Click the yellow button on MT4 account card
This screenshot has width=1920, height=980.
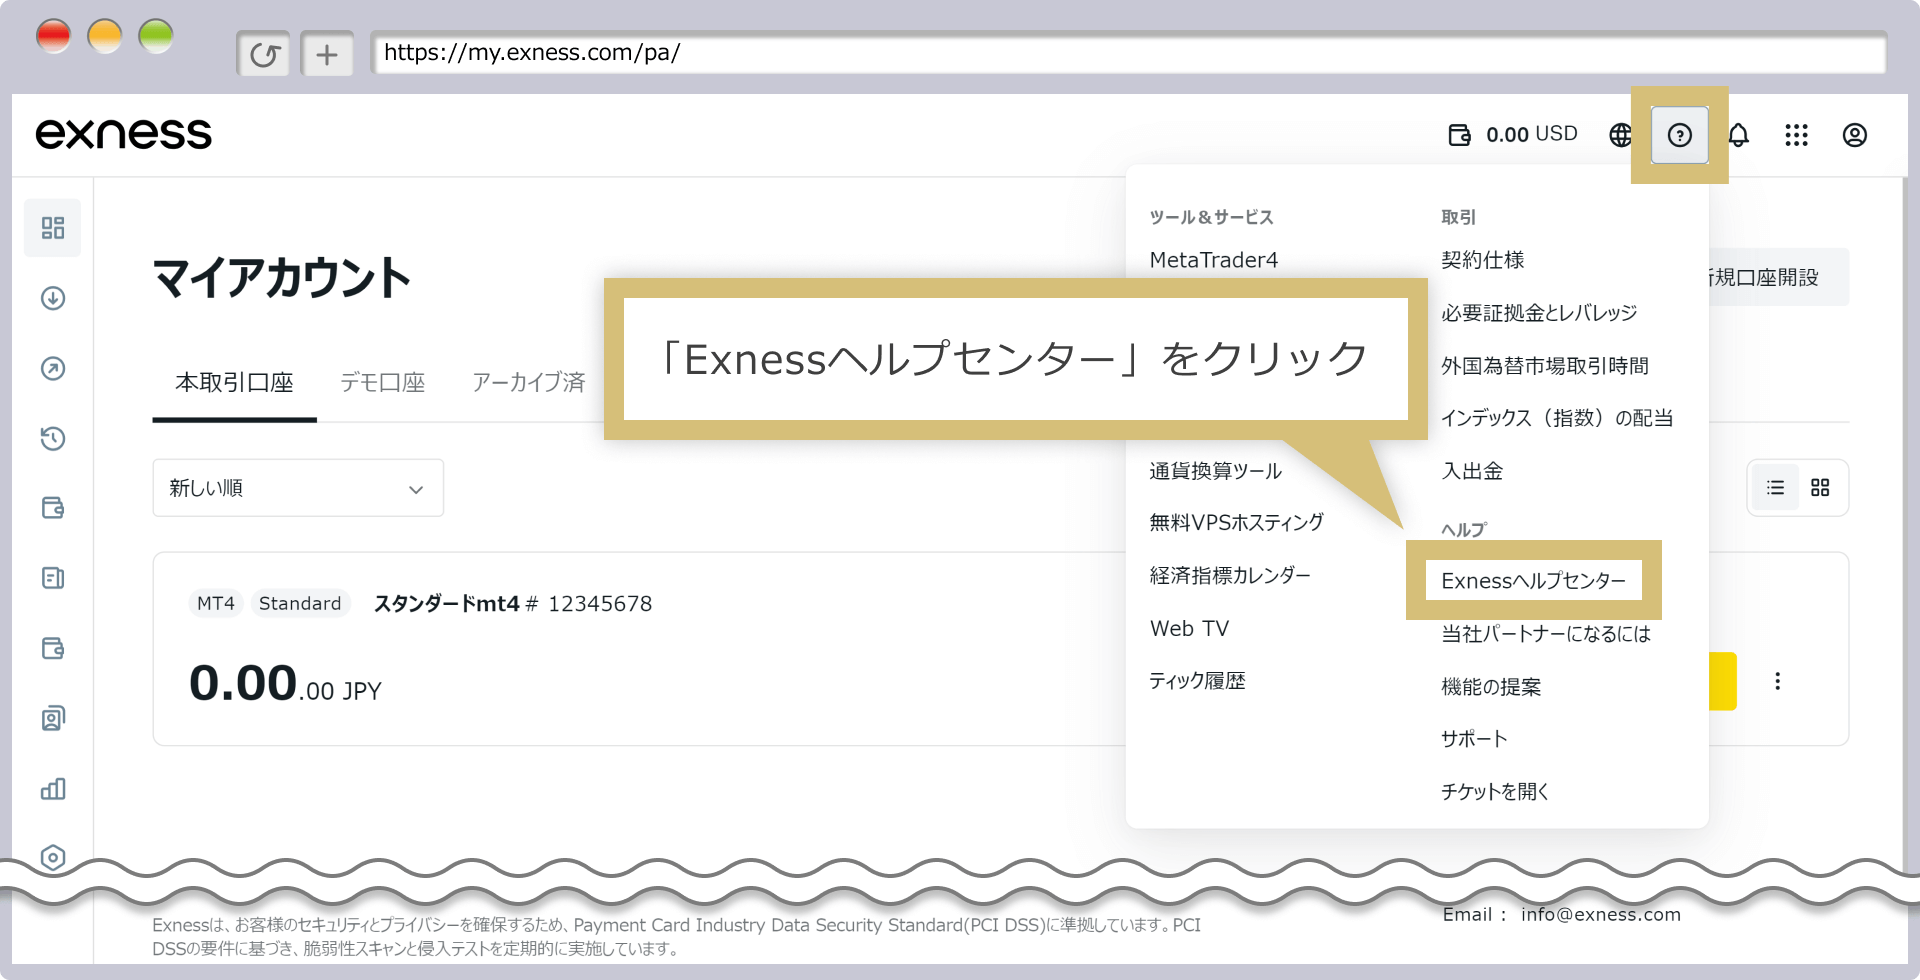[x=1723, y=681]
